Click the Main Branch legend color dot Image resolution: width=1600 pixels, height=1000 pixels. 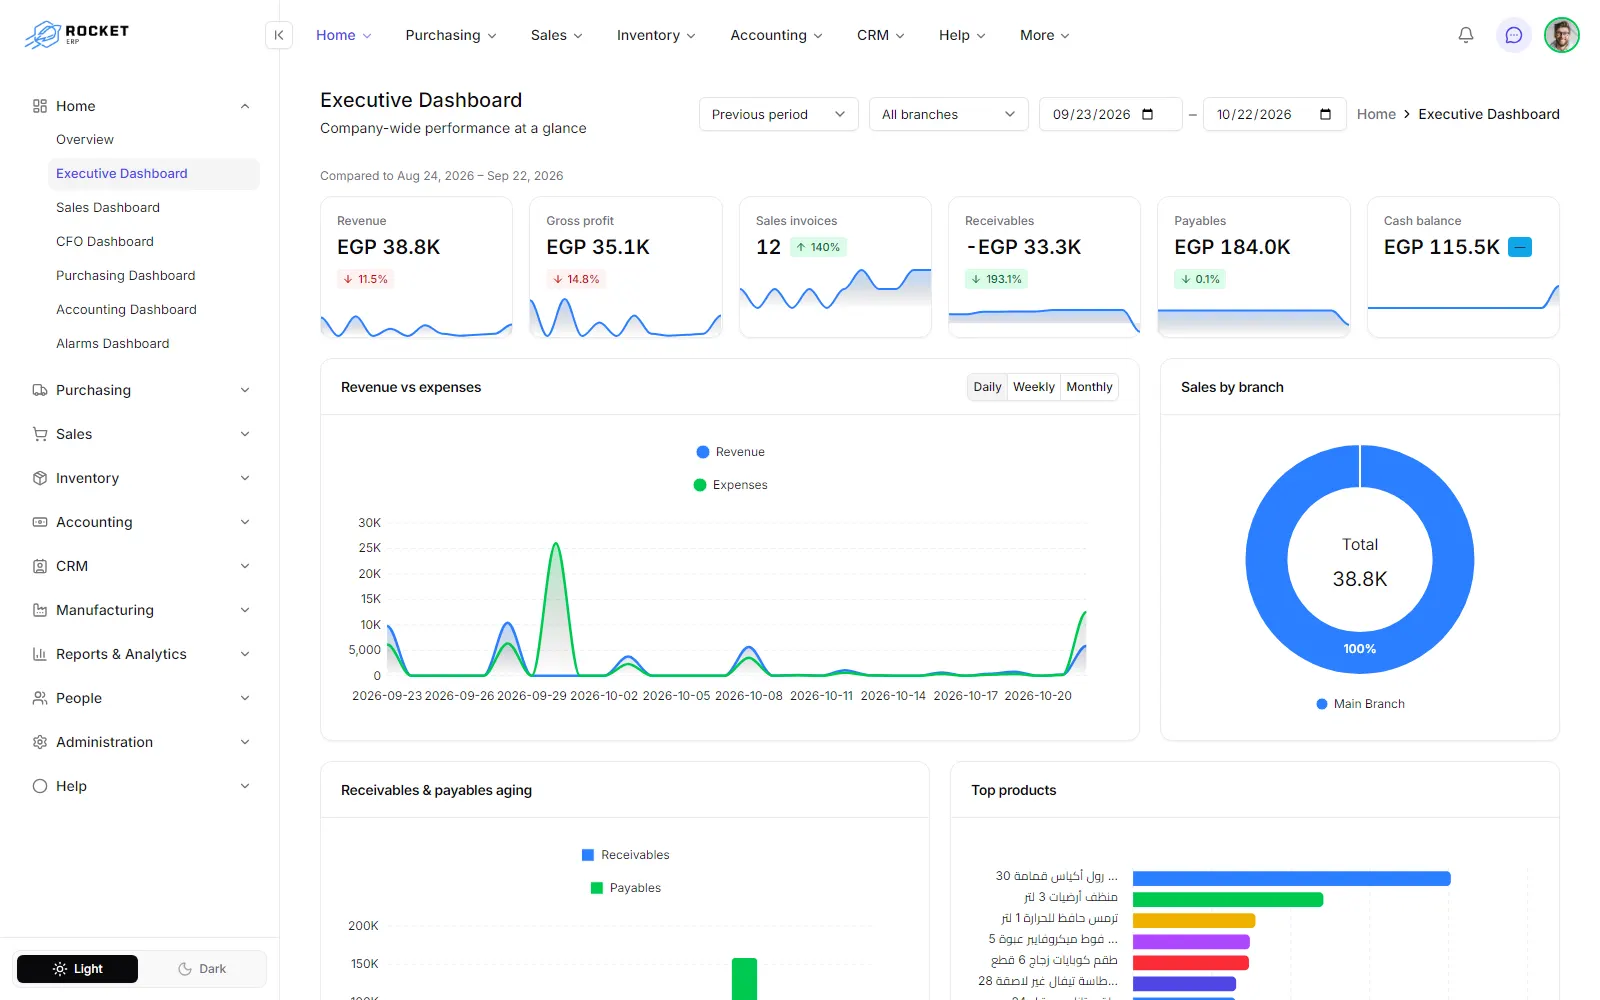tap(1322, 704)
